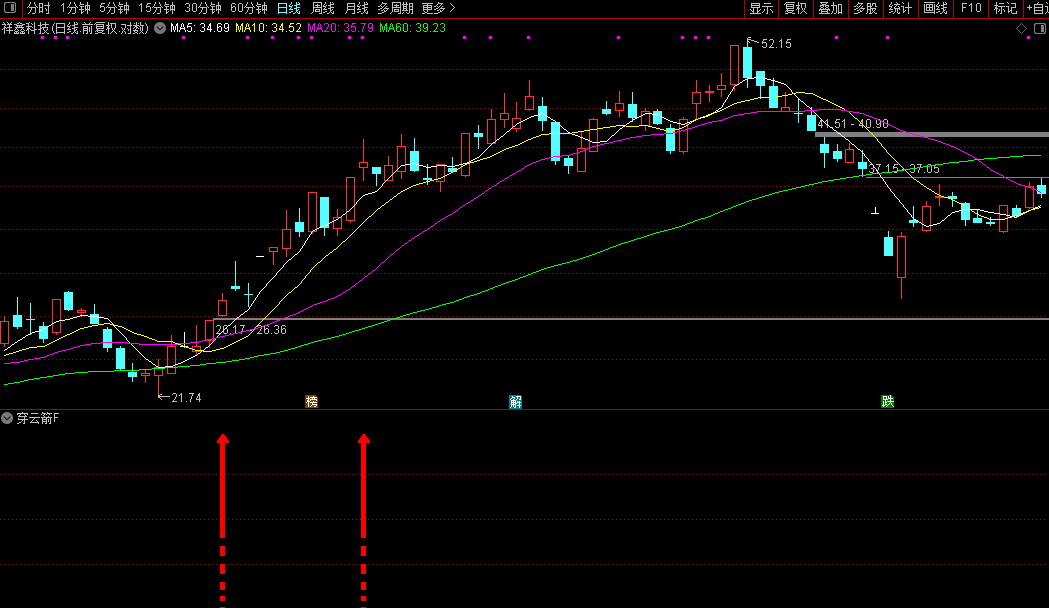
Task: Switch to the 30分钟 period tab
Action: (203, 8)
